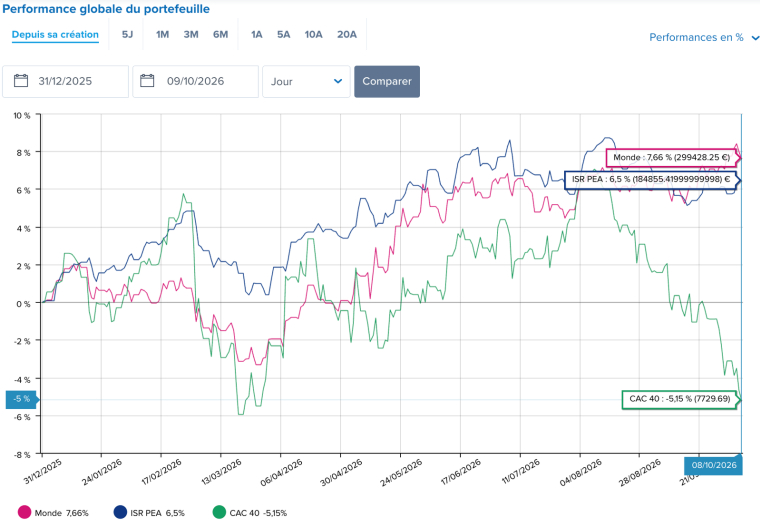
Task: Open the end date calendar icon
Action: pos(147,80)
